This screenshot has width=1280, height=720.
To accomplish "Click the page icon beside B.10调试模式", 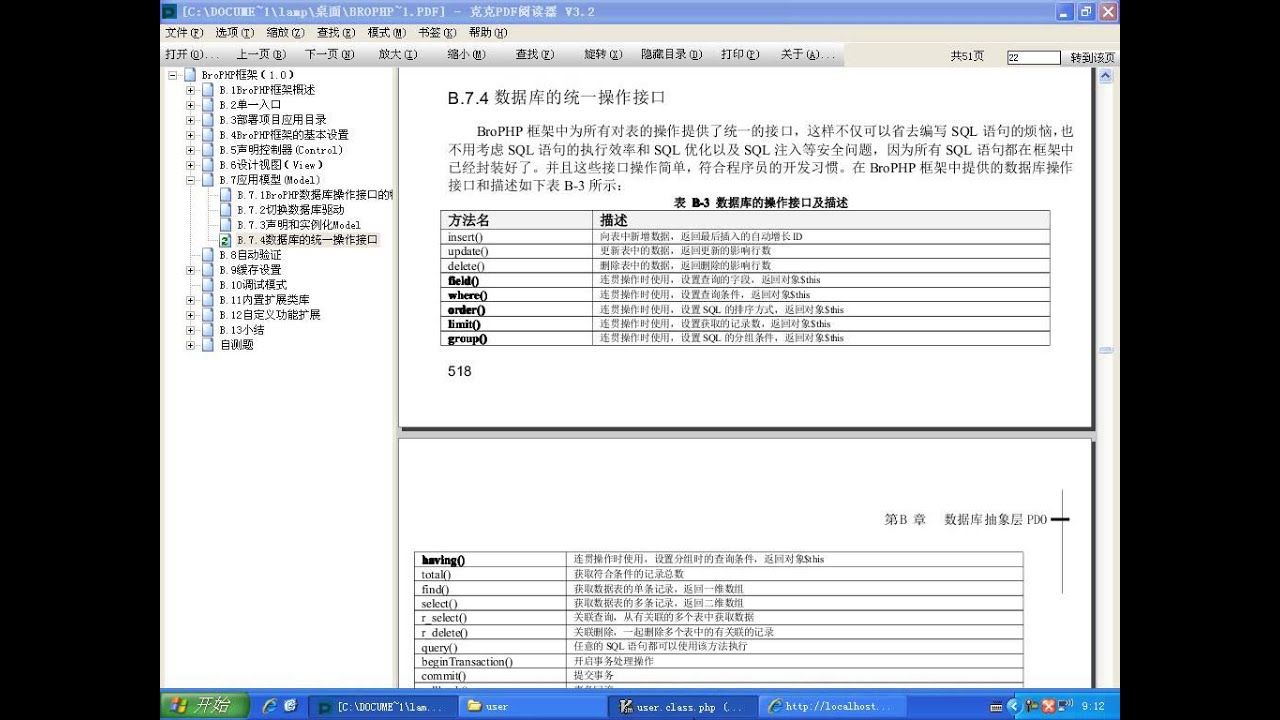I will [x=207, y=285].
